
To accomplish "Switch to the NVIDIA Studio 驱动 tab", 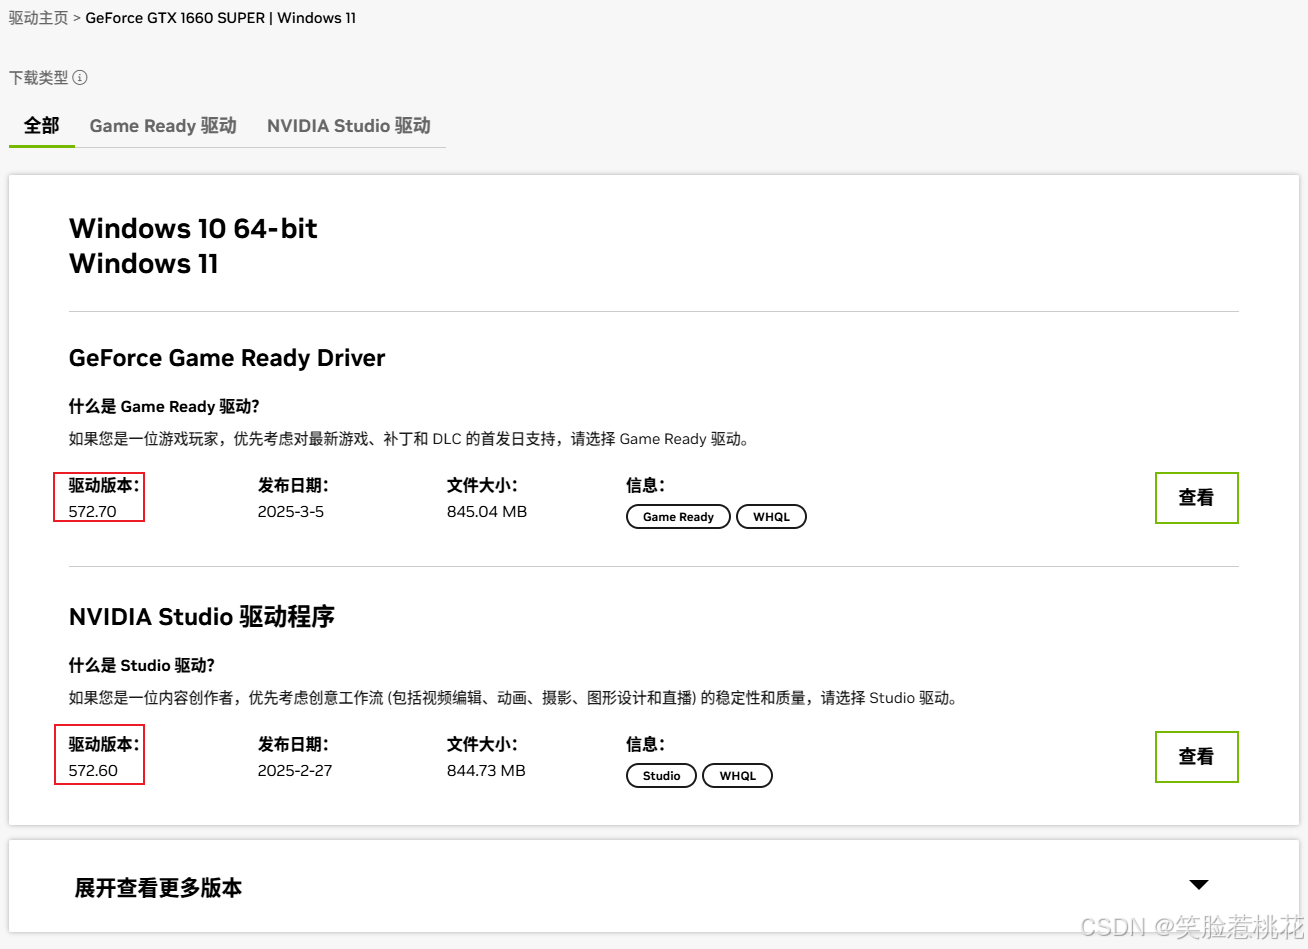I will [349, 125].
